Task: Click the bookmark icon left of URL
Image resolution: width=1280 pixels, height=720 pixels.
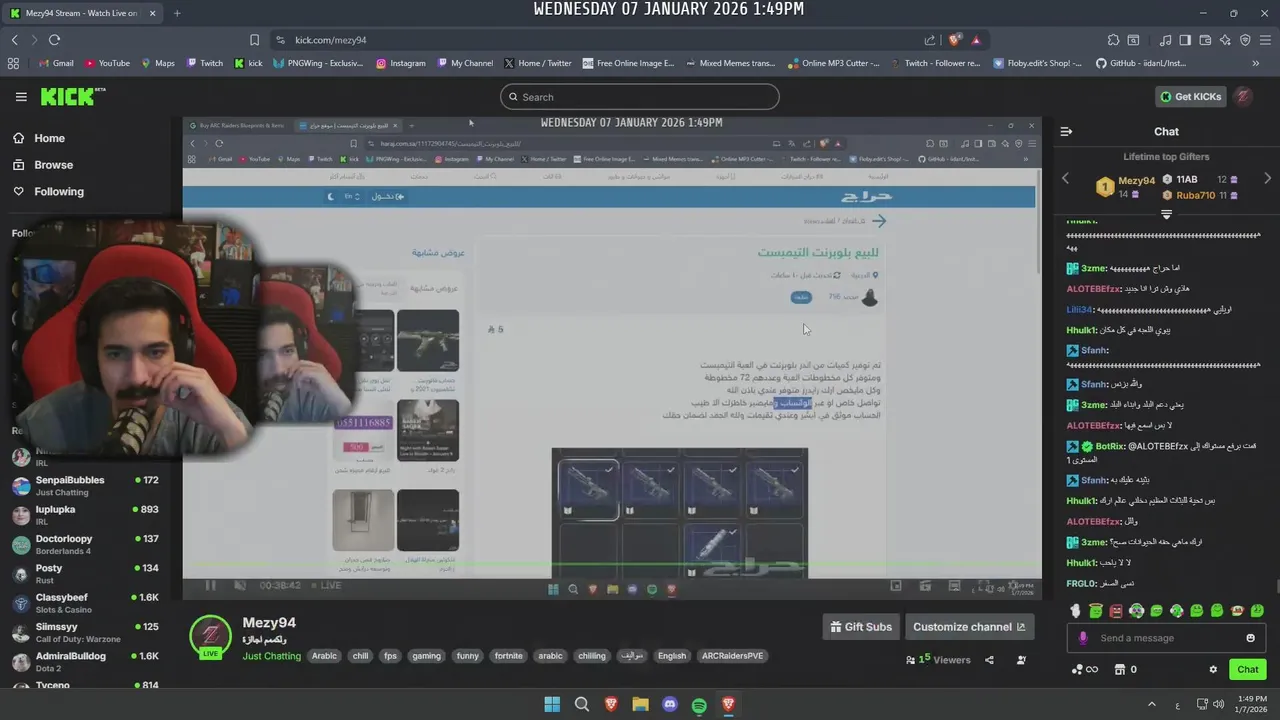Action: point(255,40)
